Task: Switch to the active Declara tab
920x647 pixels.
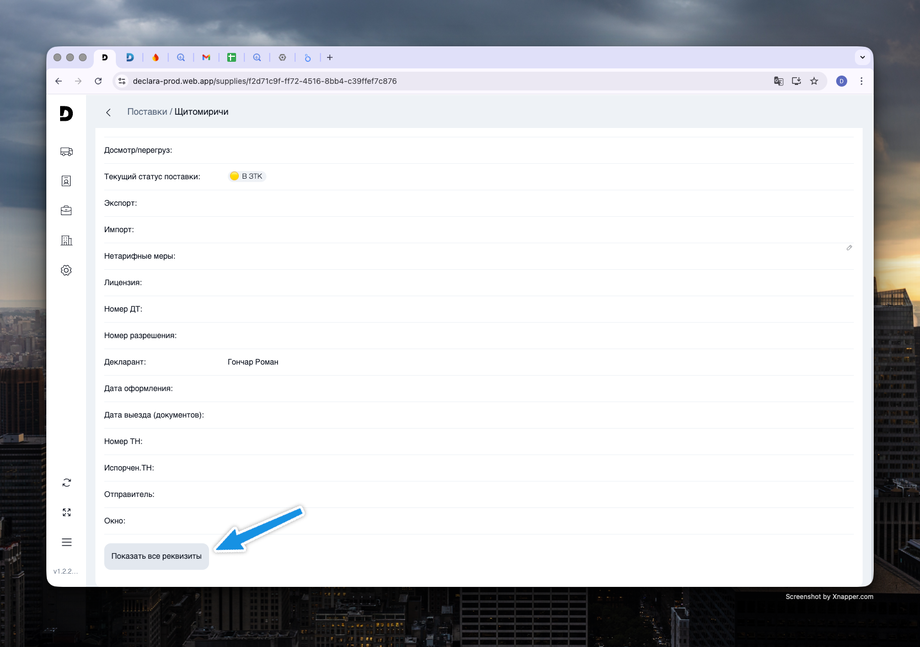Action: pyautogui.click(x=105, y=57)
